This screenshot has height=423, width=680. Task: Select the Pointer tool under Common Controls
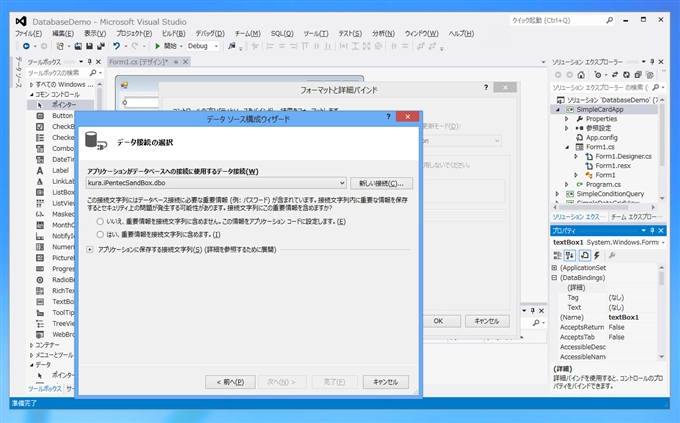[x=61, y=105]
